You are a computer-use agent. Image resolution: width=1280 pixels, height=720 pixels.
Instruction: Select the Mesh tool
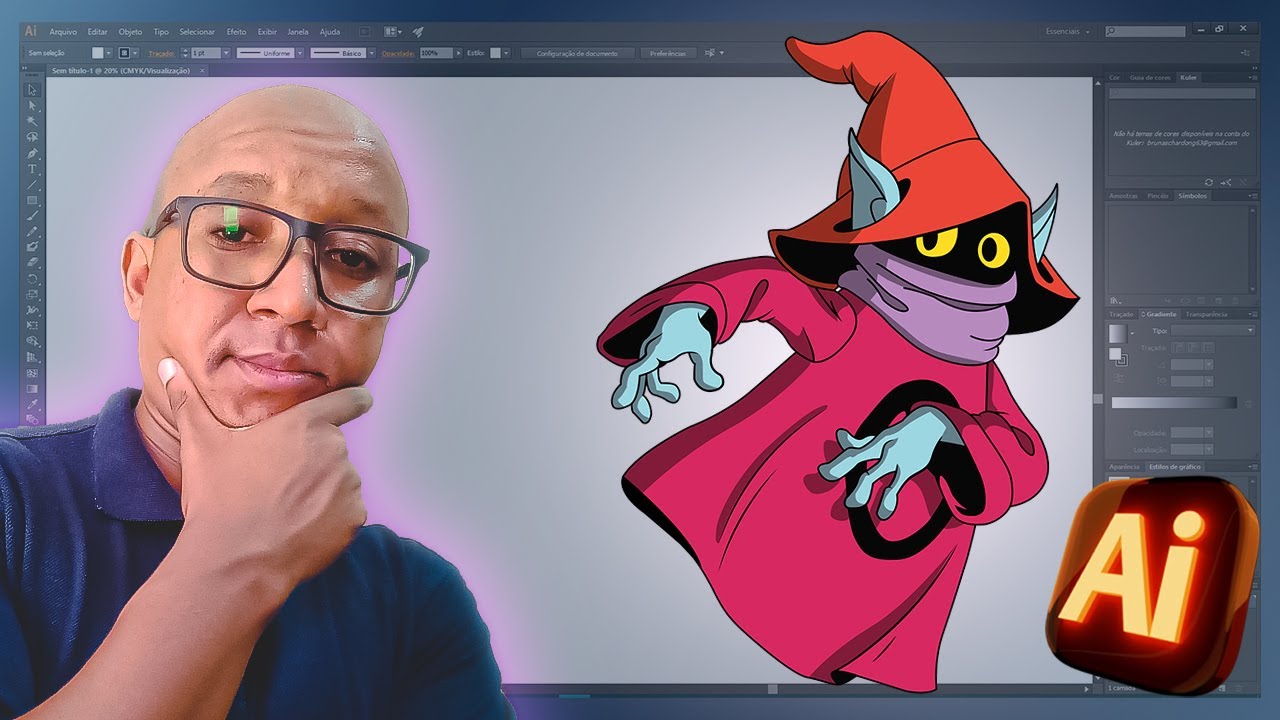pos(32,373)
